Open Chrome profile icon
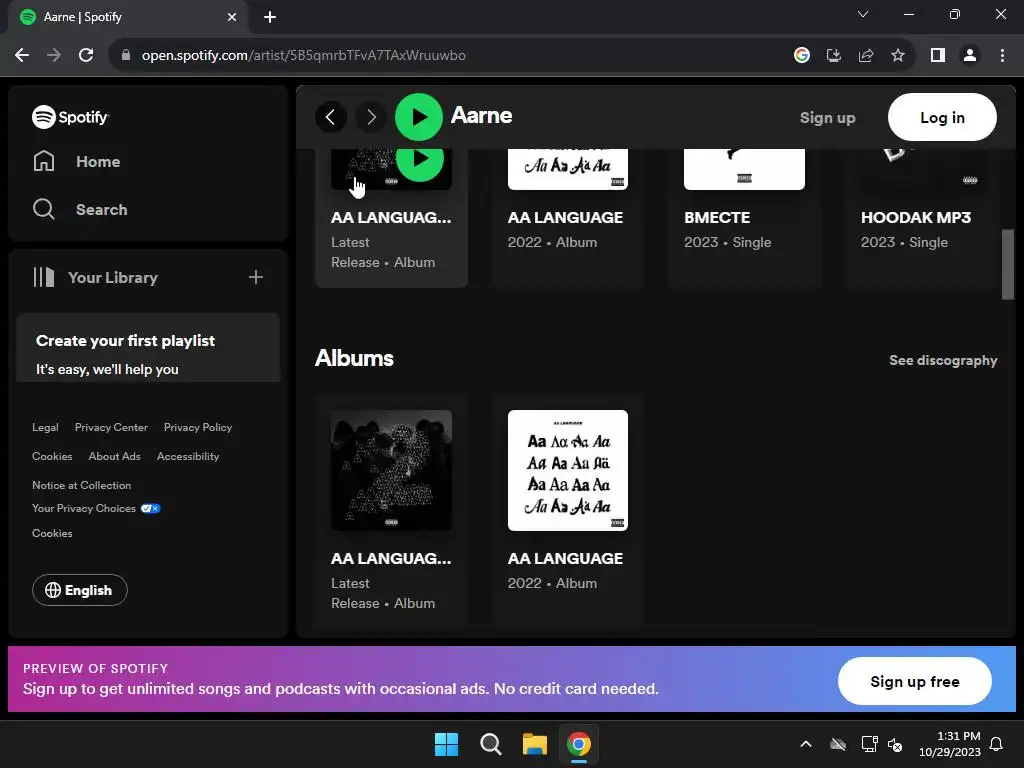1024x768 pixels. click(x=970, y=56)
